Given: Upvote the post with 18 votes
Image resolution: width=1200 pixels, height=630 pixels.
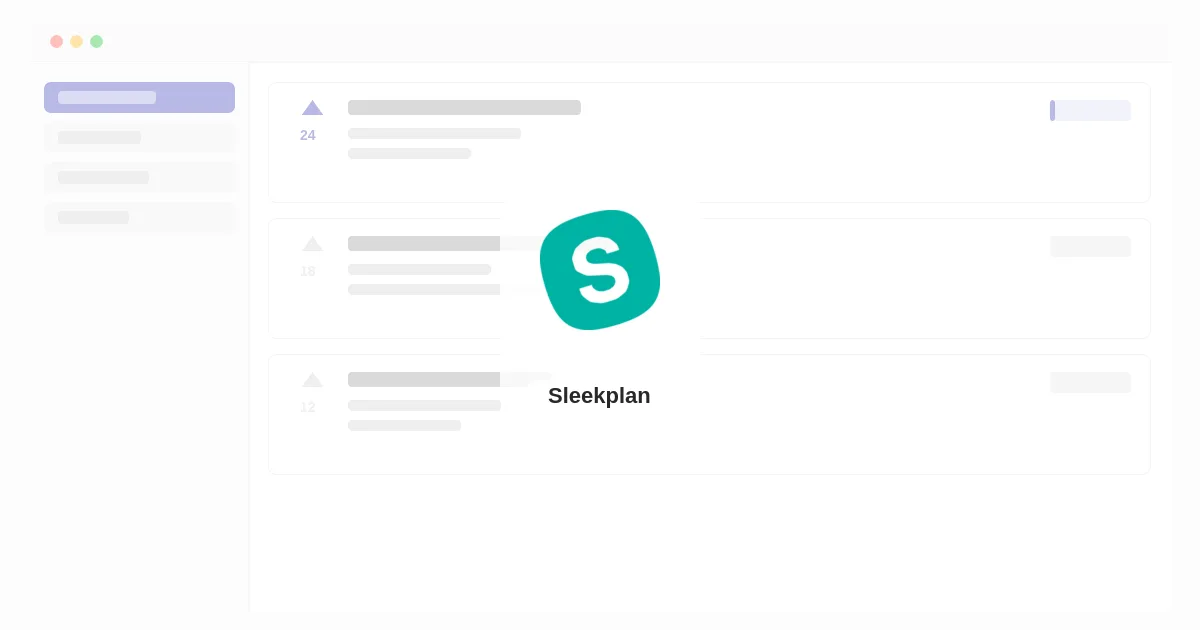Looking at the screenshot, I should pos(312,244).
